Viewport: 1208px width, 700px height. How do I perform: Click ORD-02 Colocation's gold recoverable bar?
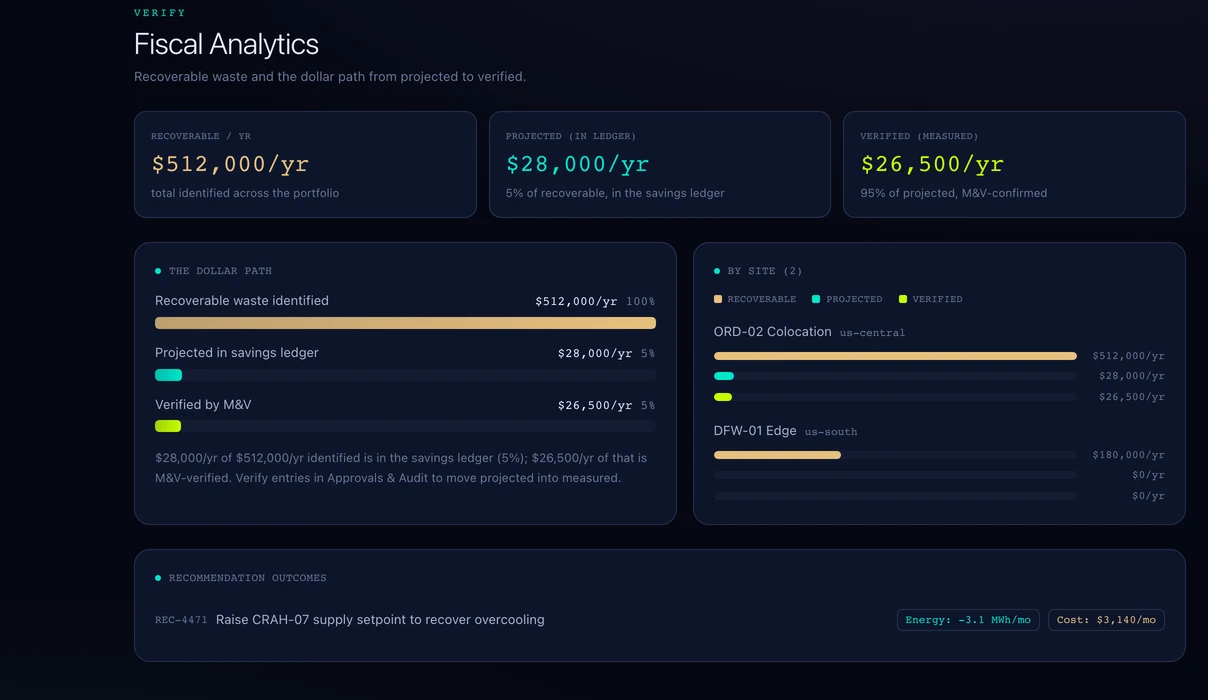(x=895, y=356)
